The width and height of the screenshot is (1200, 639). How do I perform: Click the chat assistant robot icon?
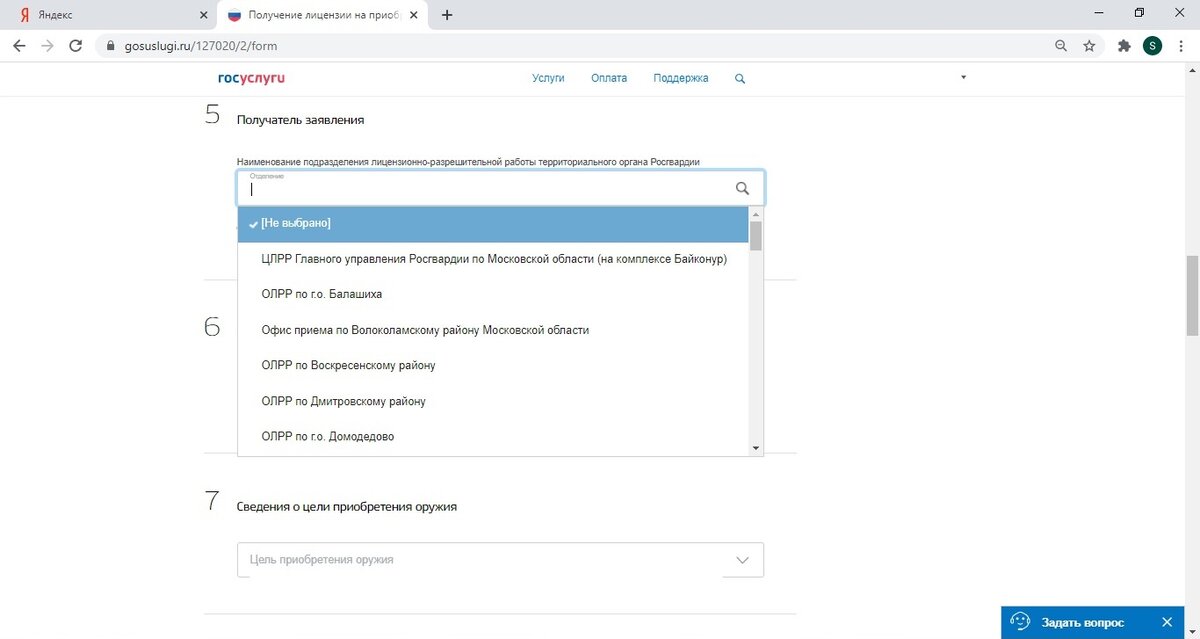point(1020,622)
